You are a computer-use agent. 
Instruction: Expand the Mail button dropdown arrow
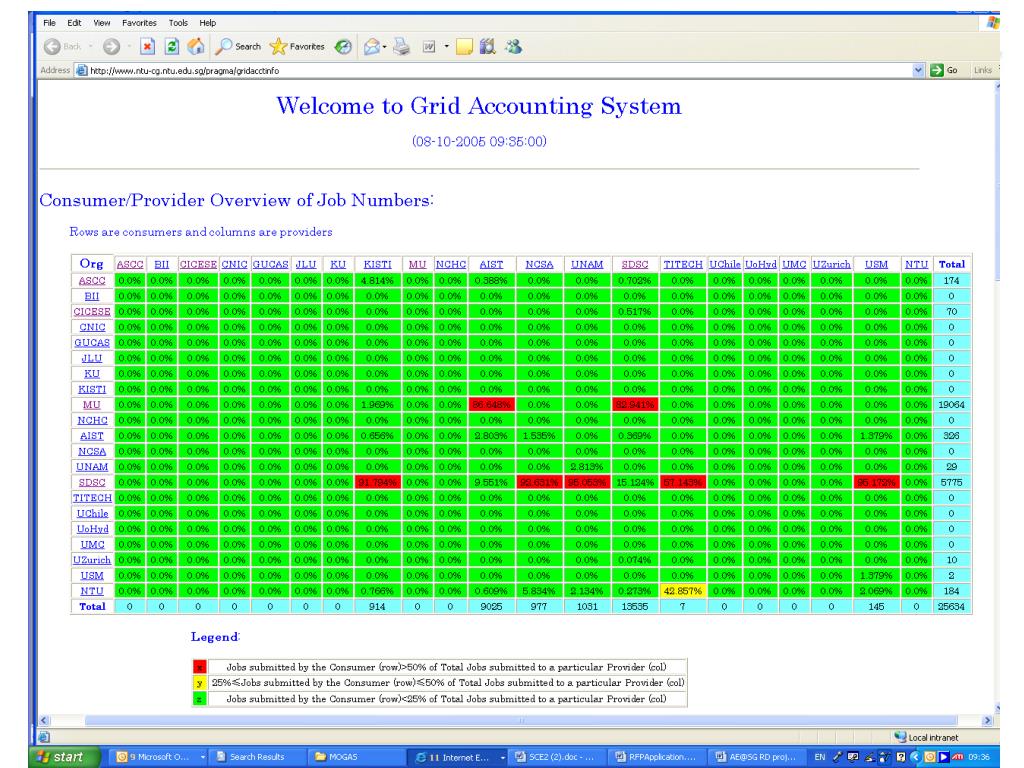pos(385,46)
